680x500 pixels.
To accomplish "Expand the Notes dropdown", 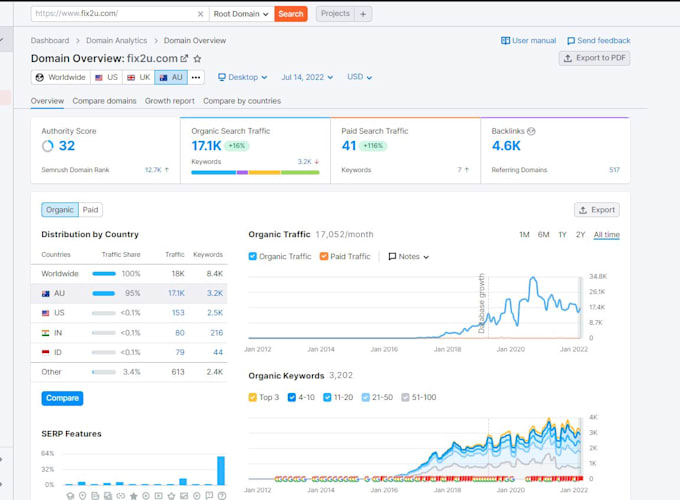I will (409, 256).
